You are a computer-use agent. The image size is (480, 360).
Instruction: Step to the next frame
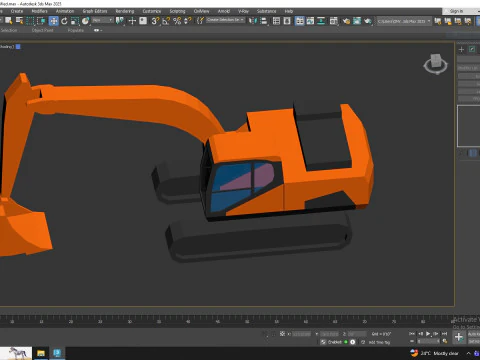point(436,333)
